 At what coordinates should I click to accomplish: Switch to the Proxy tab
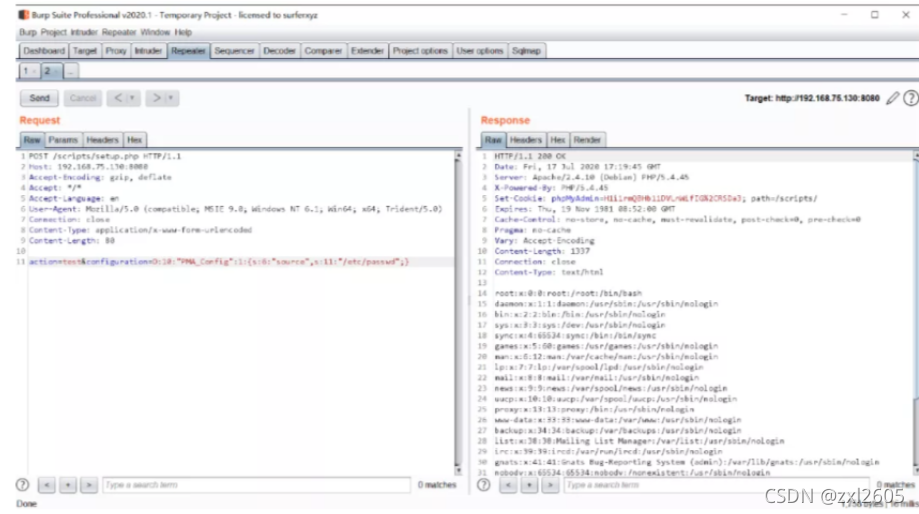pyautogui.click(x=116, y=51)
